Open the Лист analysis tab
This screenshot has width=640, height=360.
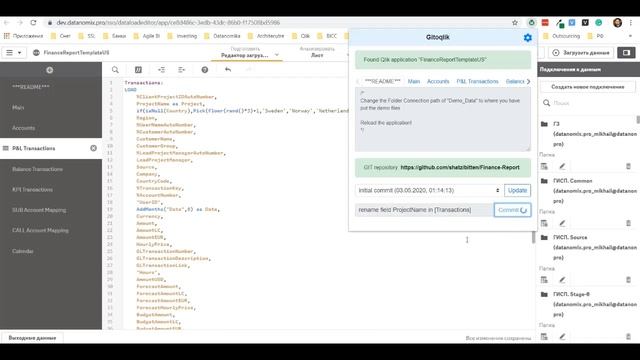317,52
